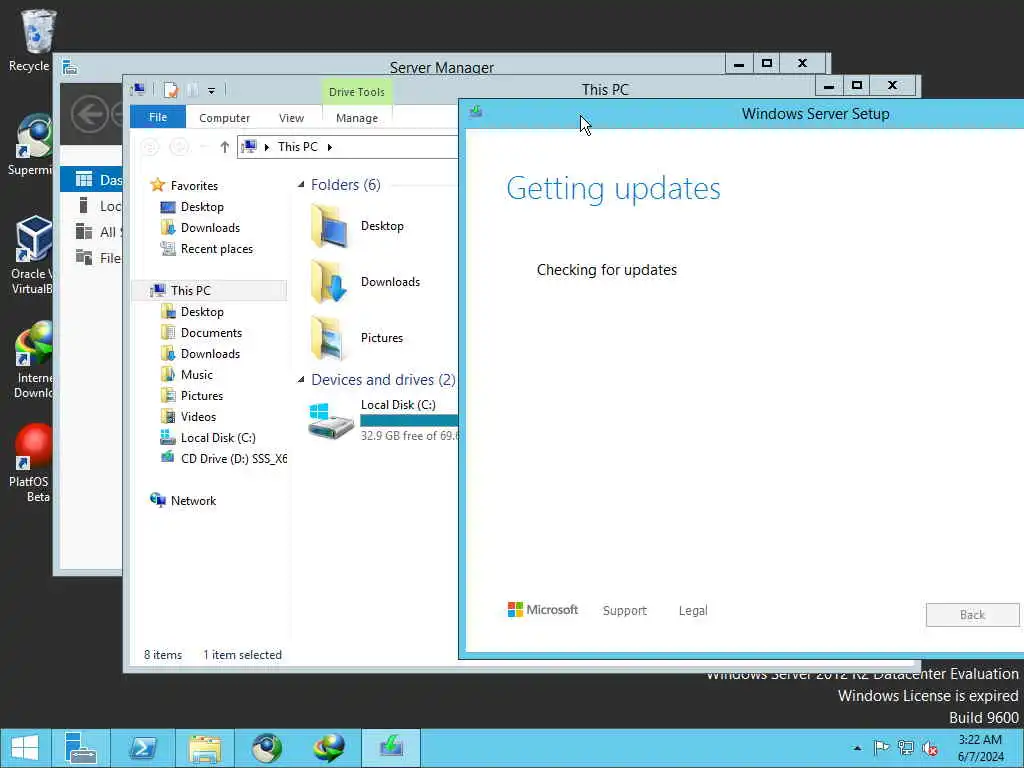Open the Customize Quick Access Toolbar dropdown
Screen dimensions: 1024x768
(x=212, y=91)
